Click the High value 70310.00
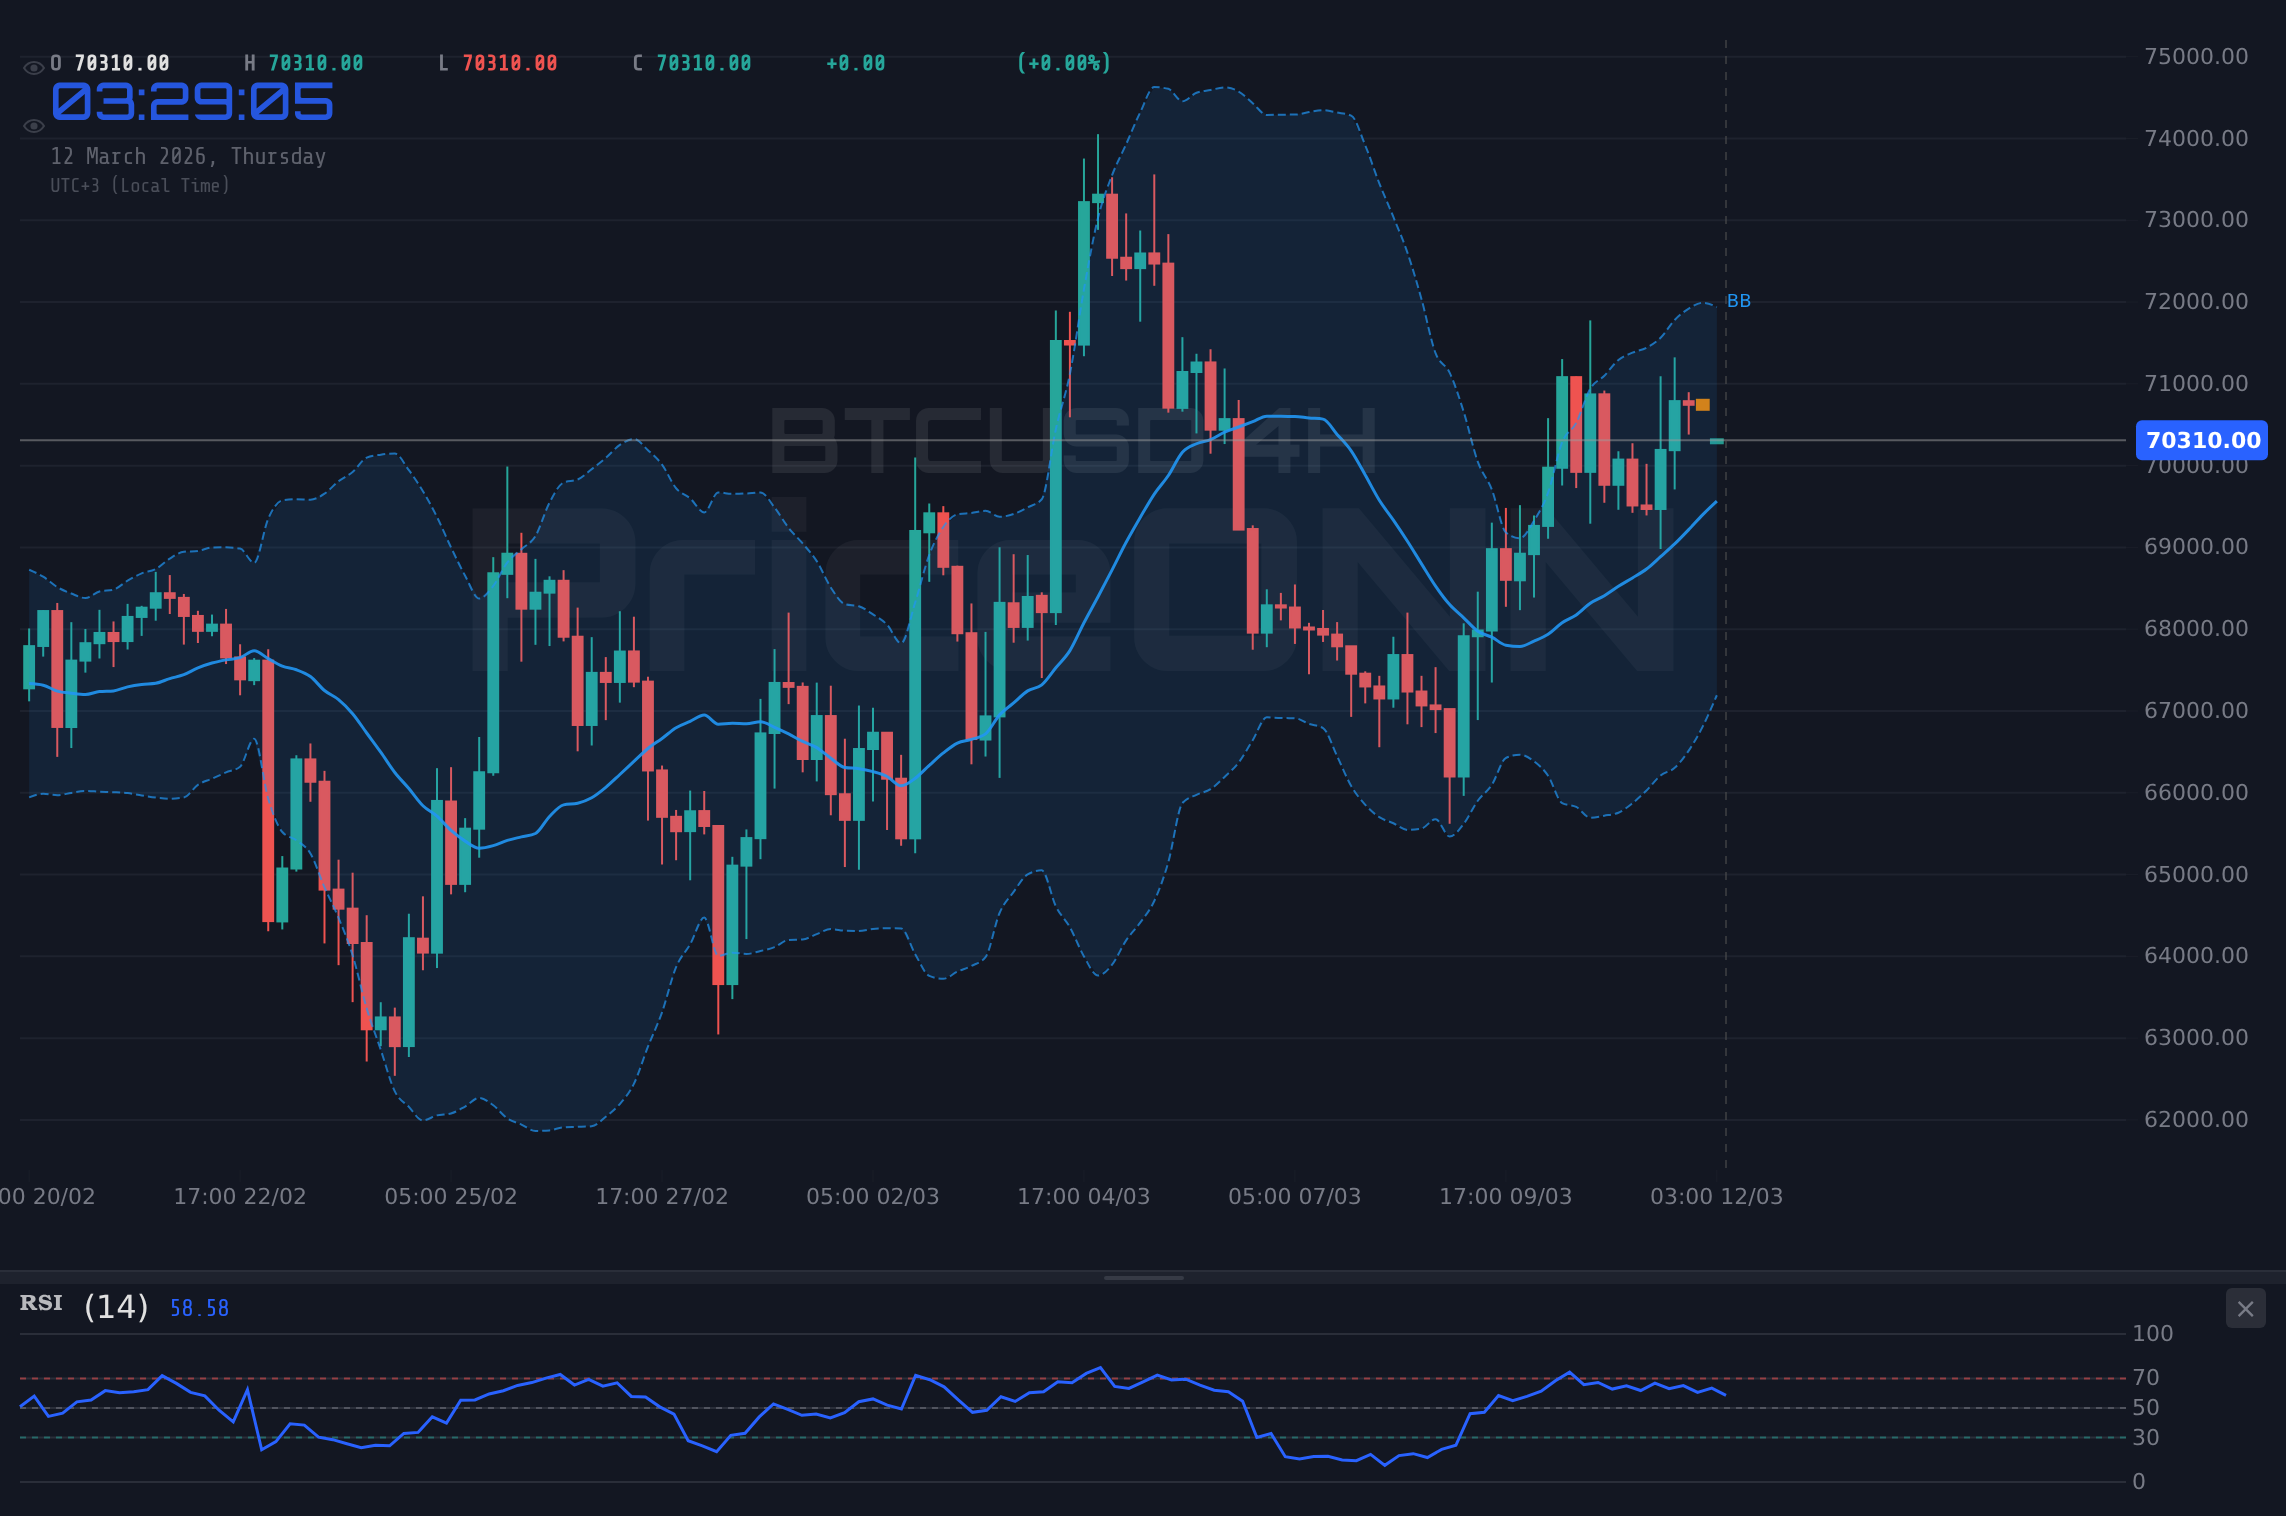 click(x=316, y=64)
